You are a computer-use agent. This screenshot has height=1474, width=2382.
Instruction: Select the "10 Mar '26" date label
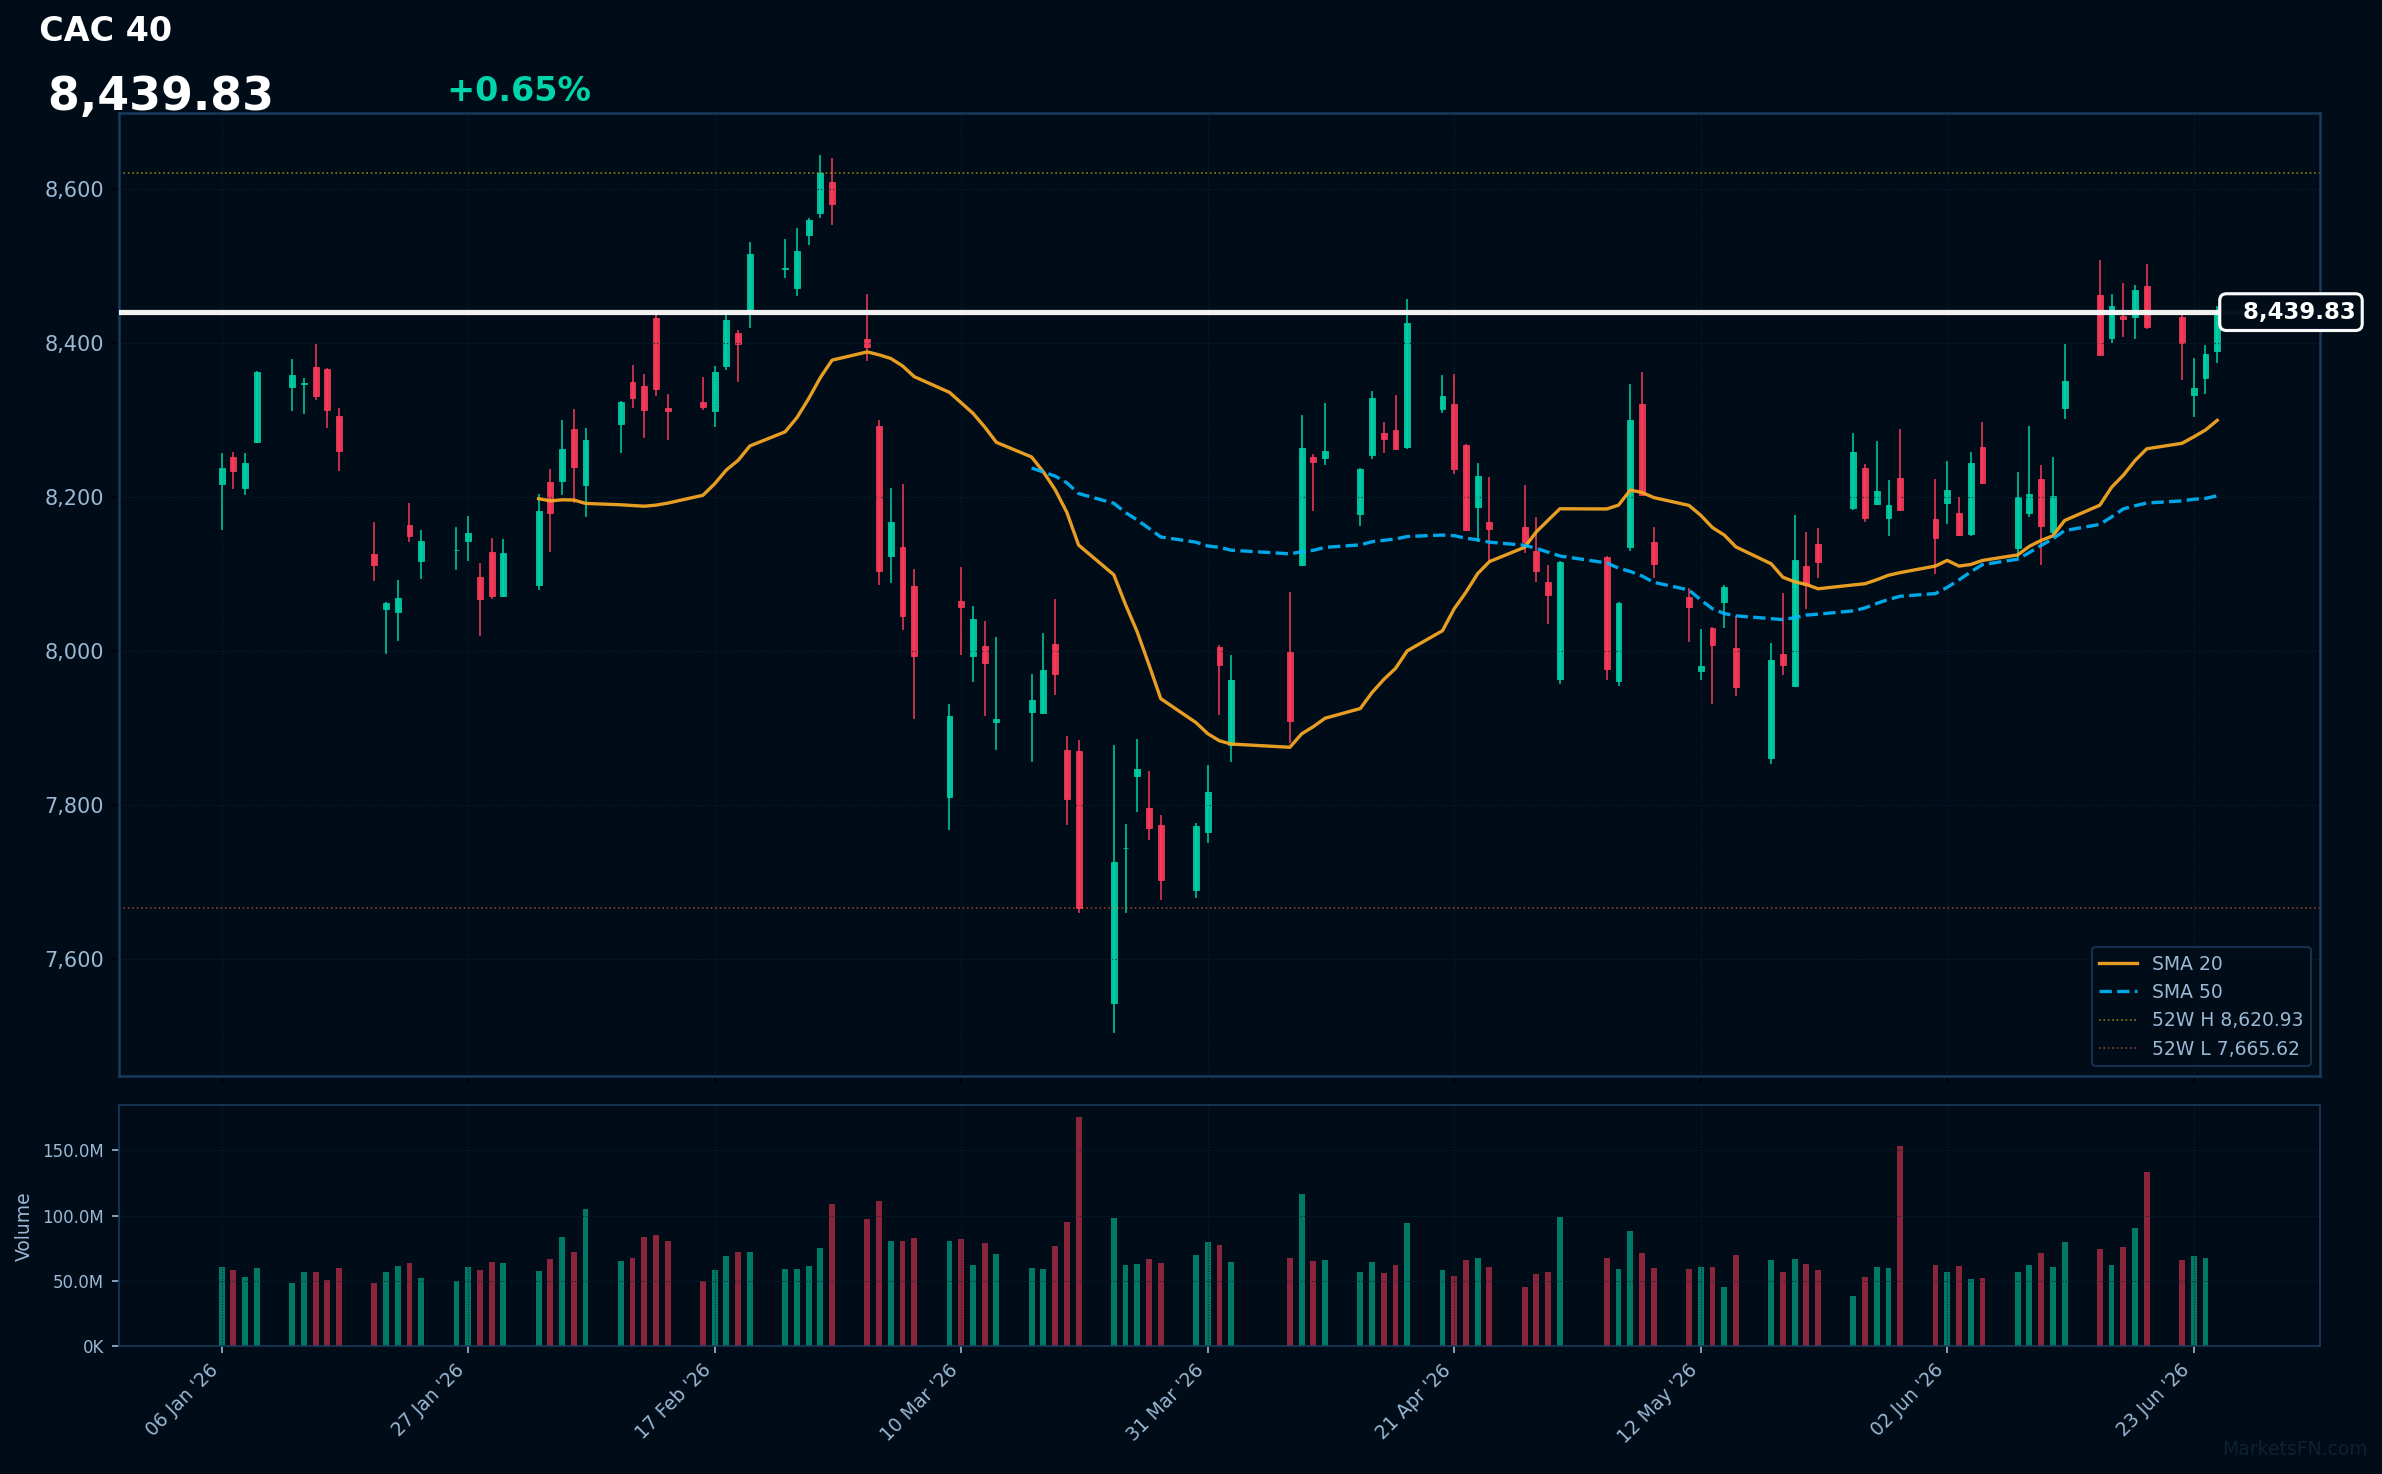920,1401
